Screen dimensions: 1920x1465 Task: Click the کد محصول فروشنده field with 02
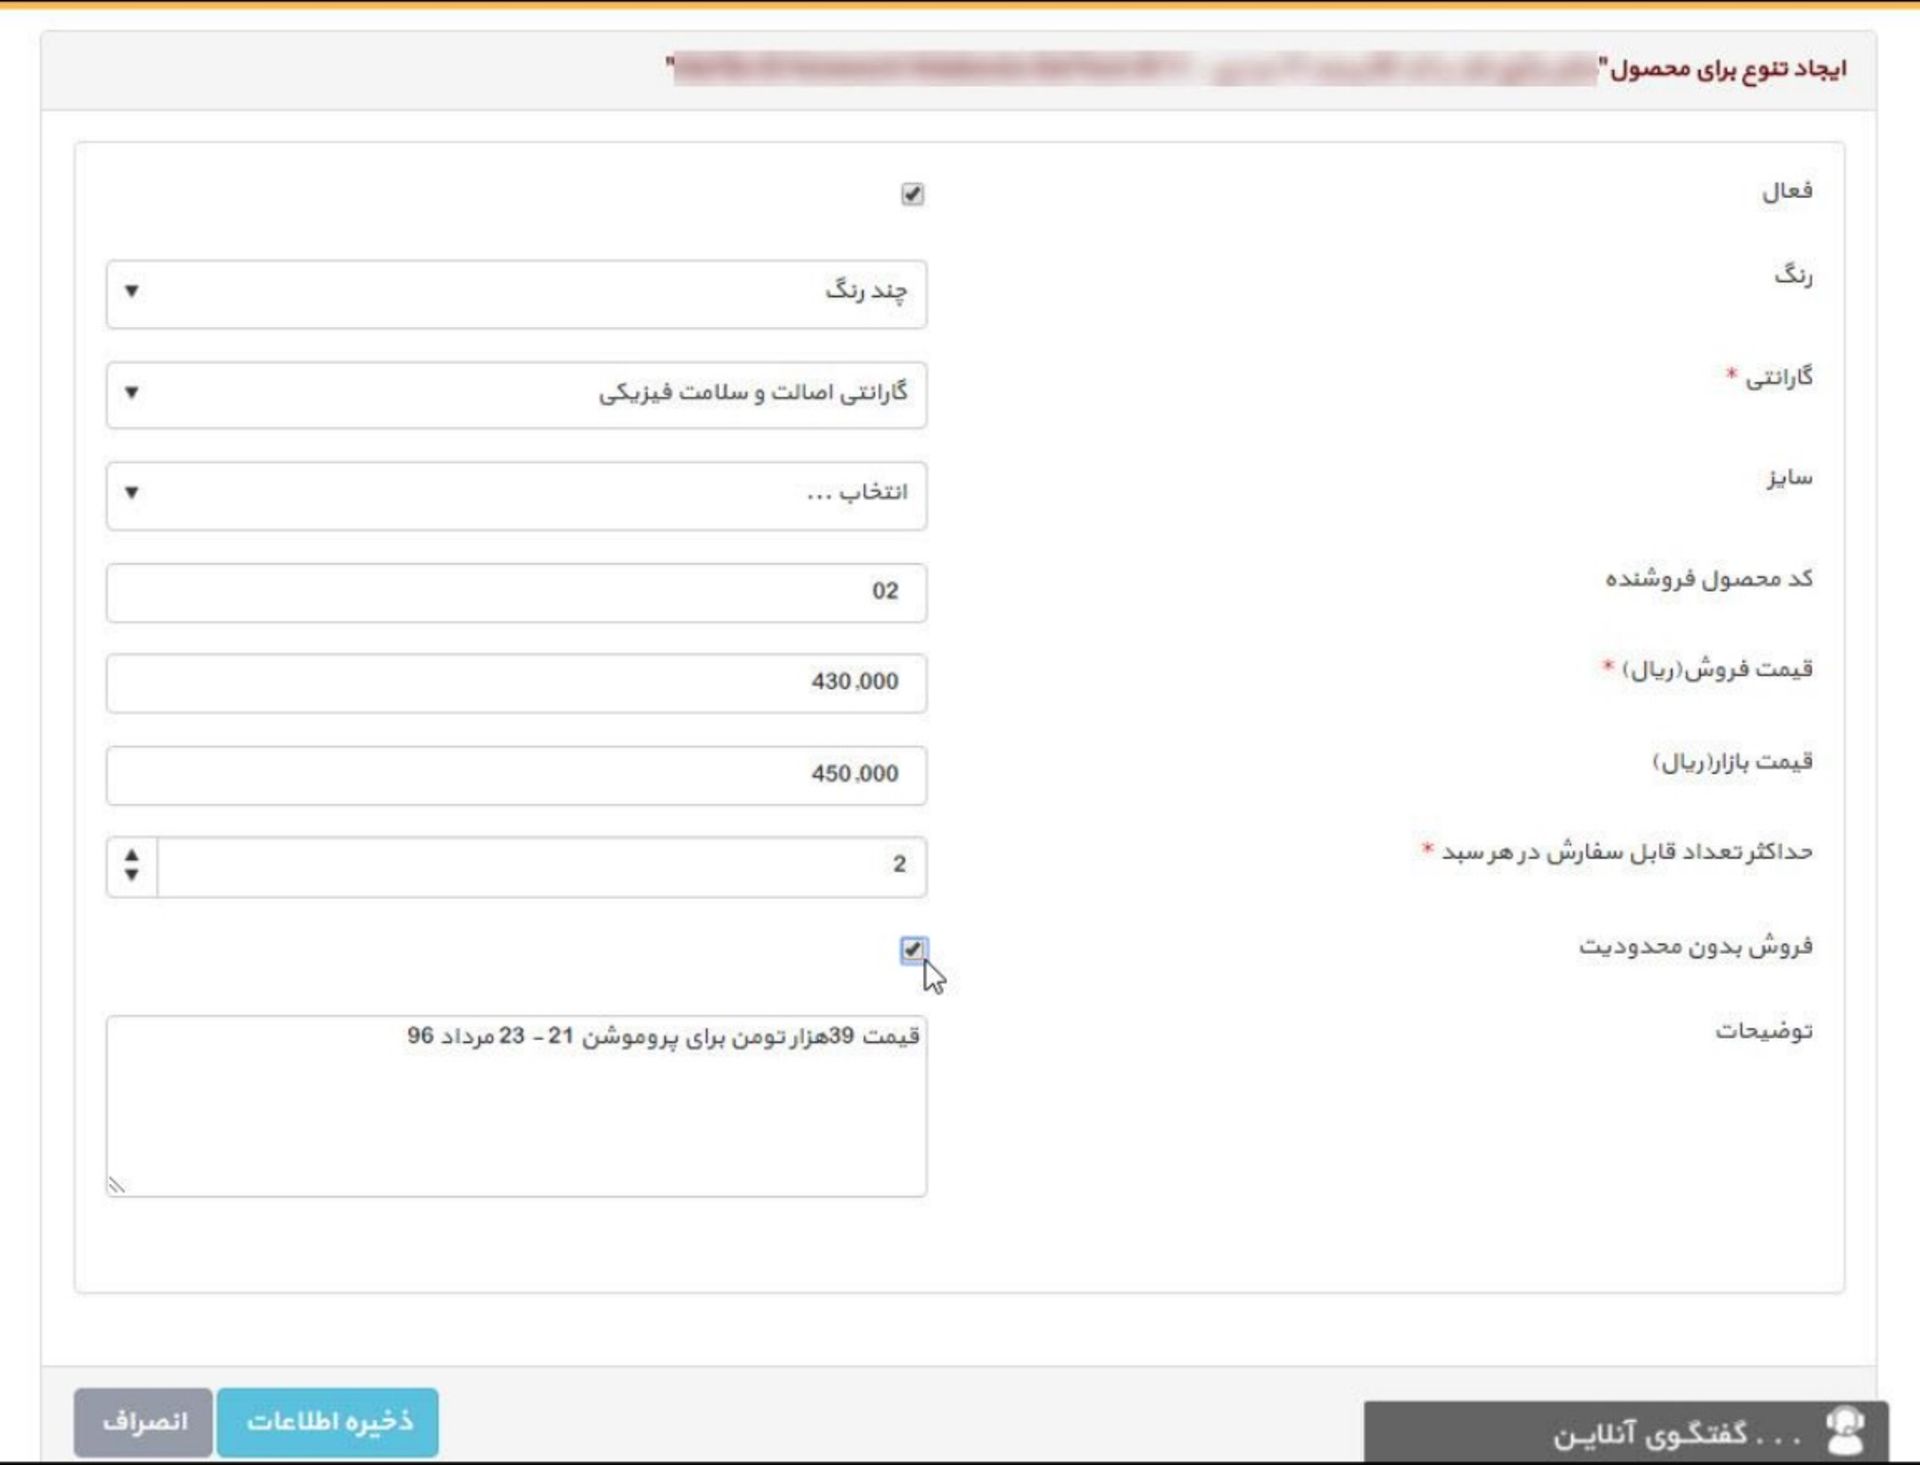pos(516,592)
